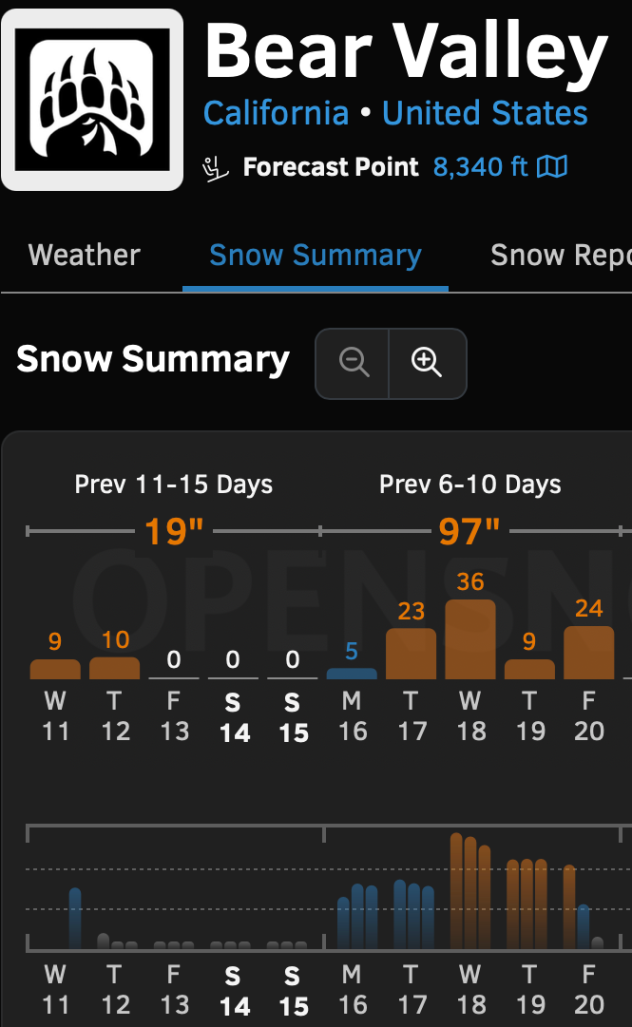The image size is (632, 1027).
Task: Switch to the Weather tab
Action: tap(84, 255)
